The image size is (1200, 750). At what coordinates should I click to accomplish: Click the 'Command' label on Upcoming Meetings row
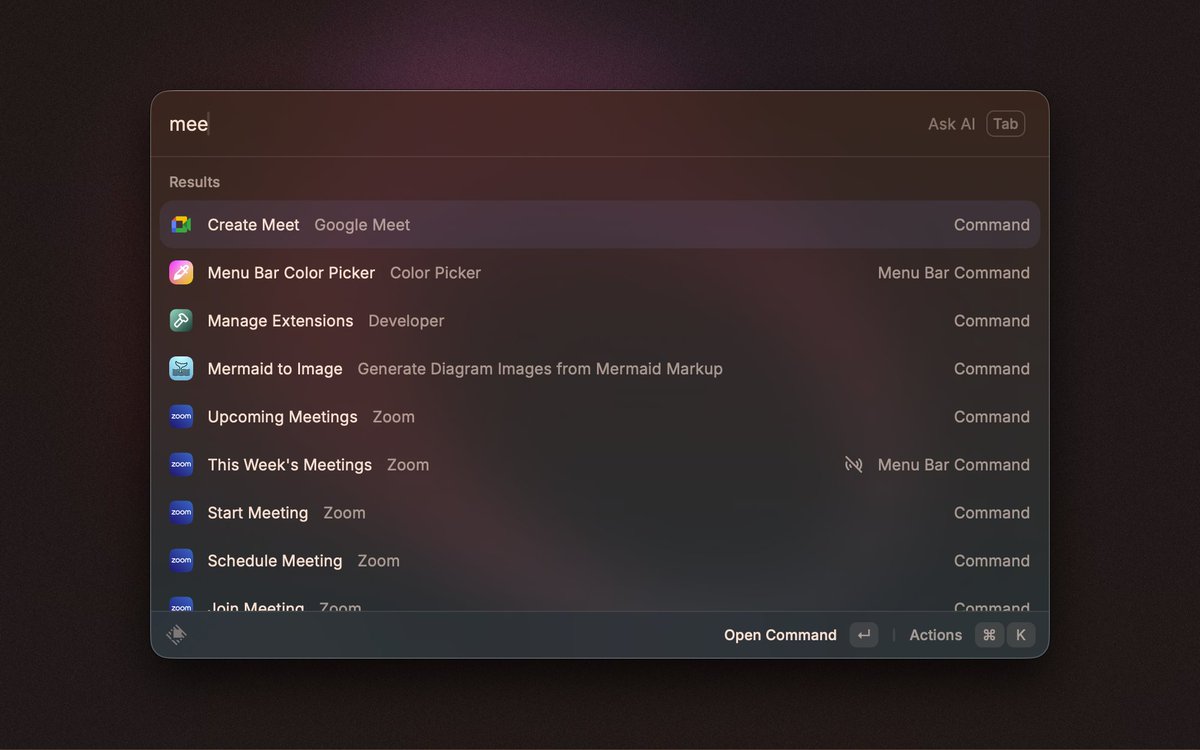click(992, 417)
